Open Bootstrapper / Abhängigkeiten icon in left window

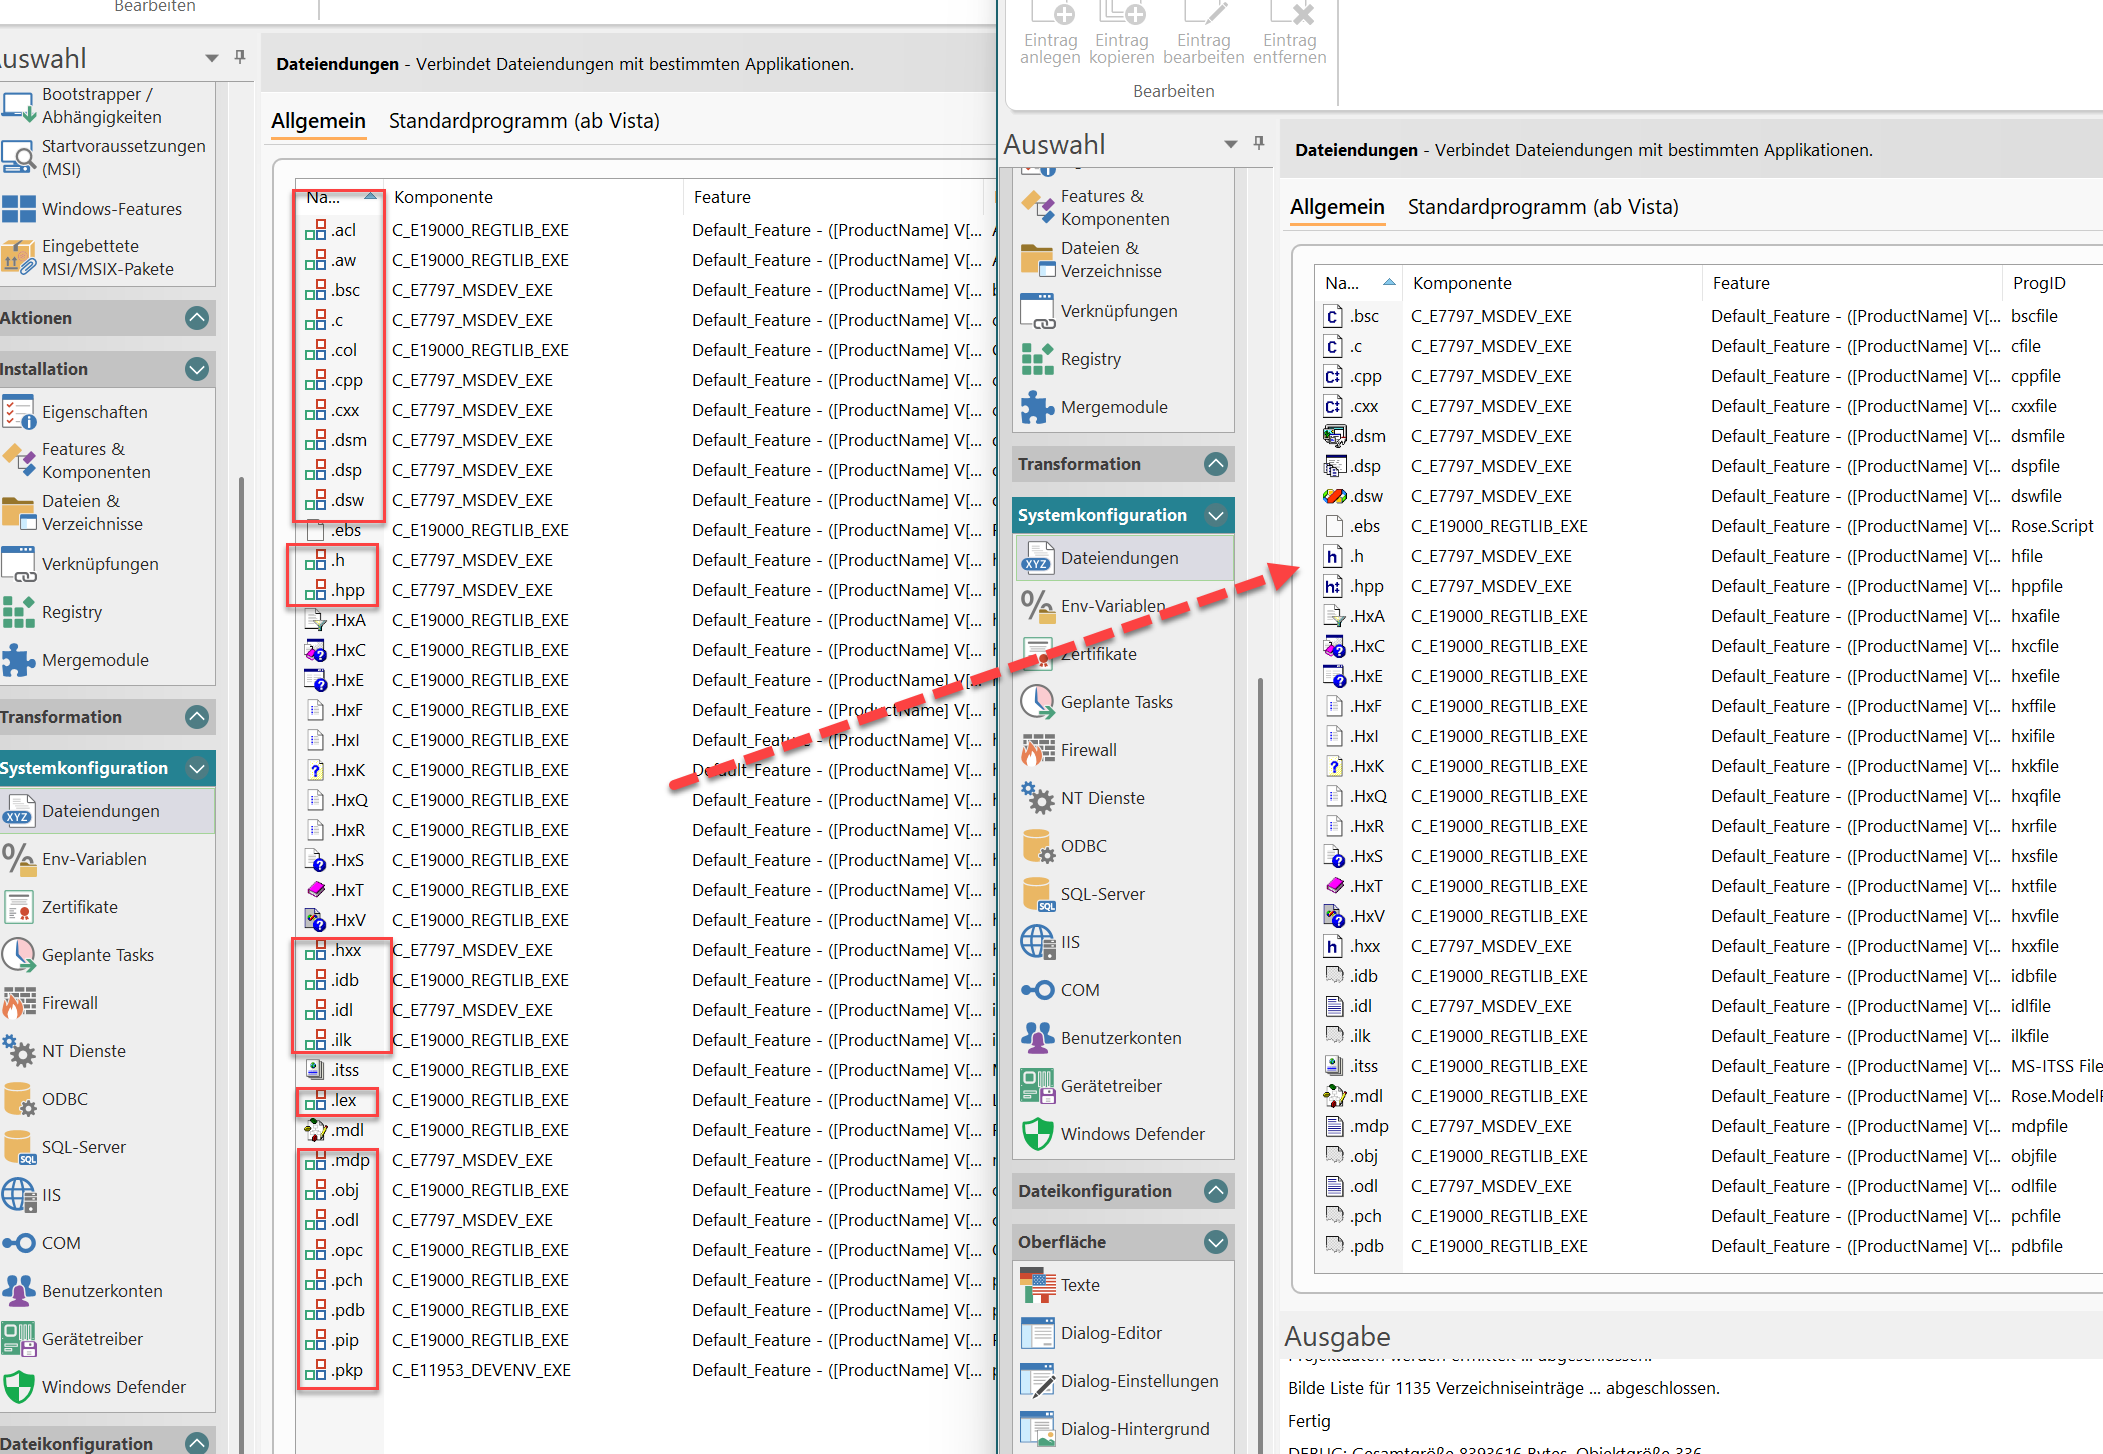point(18,106)
